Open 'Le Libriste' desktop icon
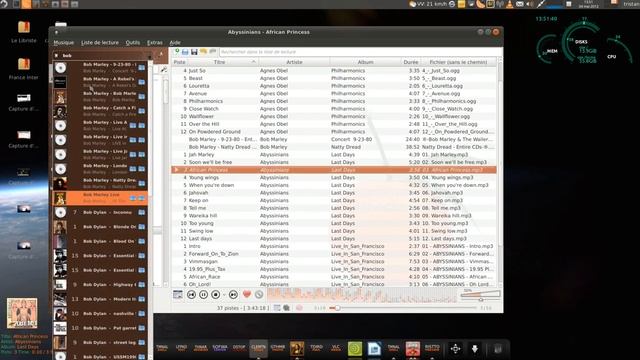 click(x=24, y=32)
